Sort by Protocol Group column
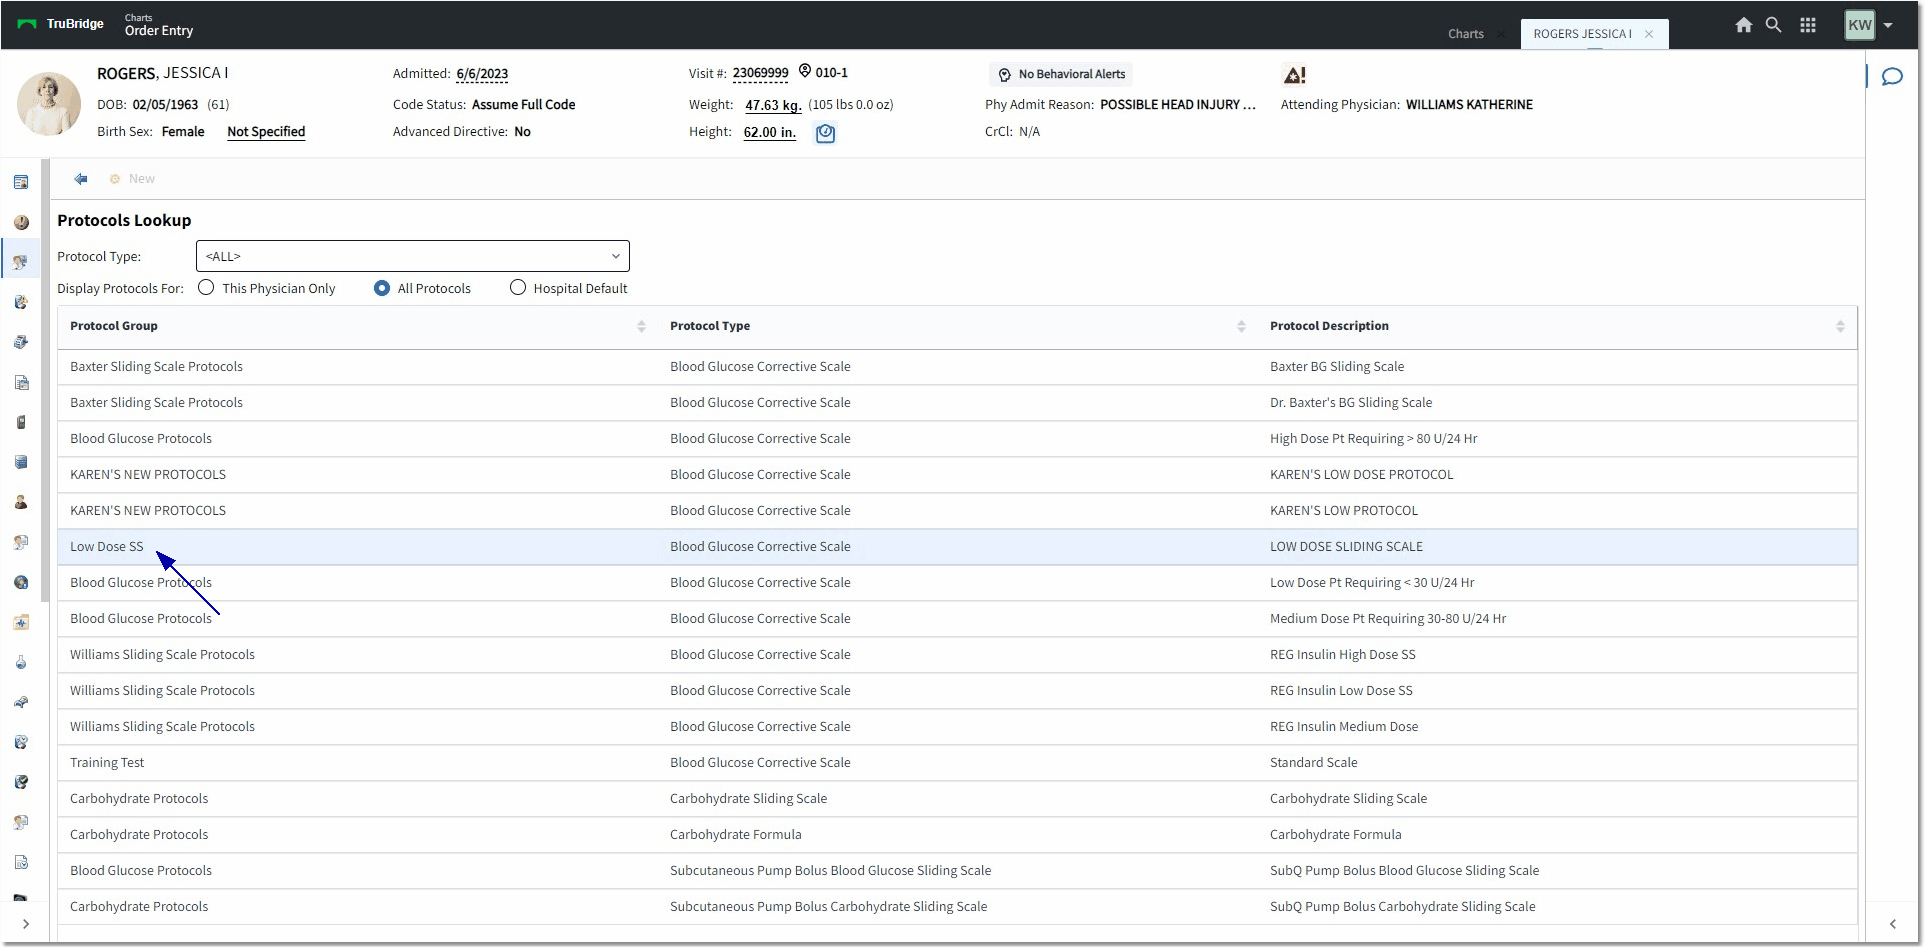The width and height of the screenshot is (1925, 949). click(x=641, y=326)
